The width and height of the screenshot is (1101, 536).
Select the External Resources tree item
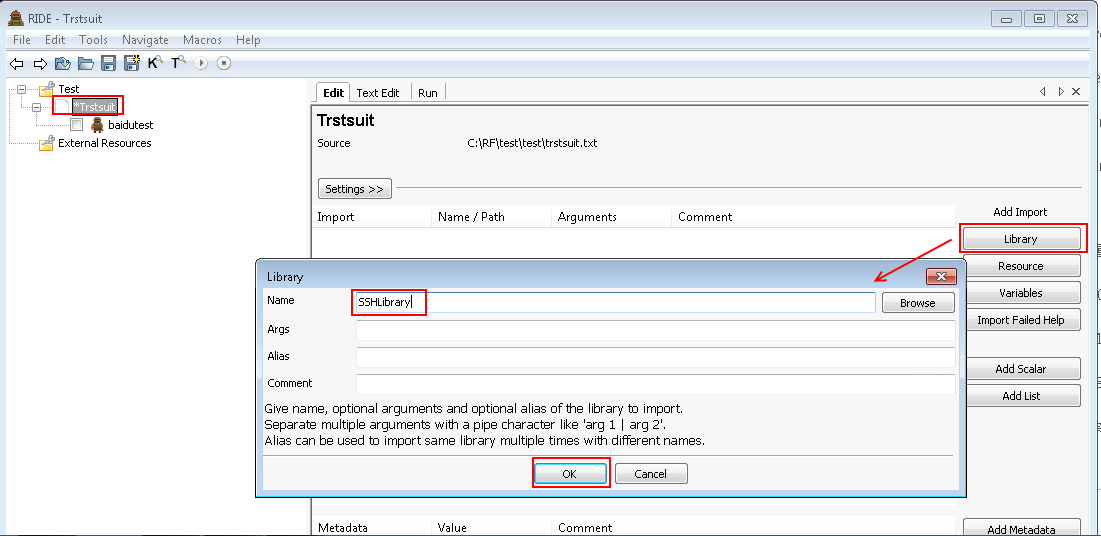[x=105, y=143]
